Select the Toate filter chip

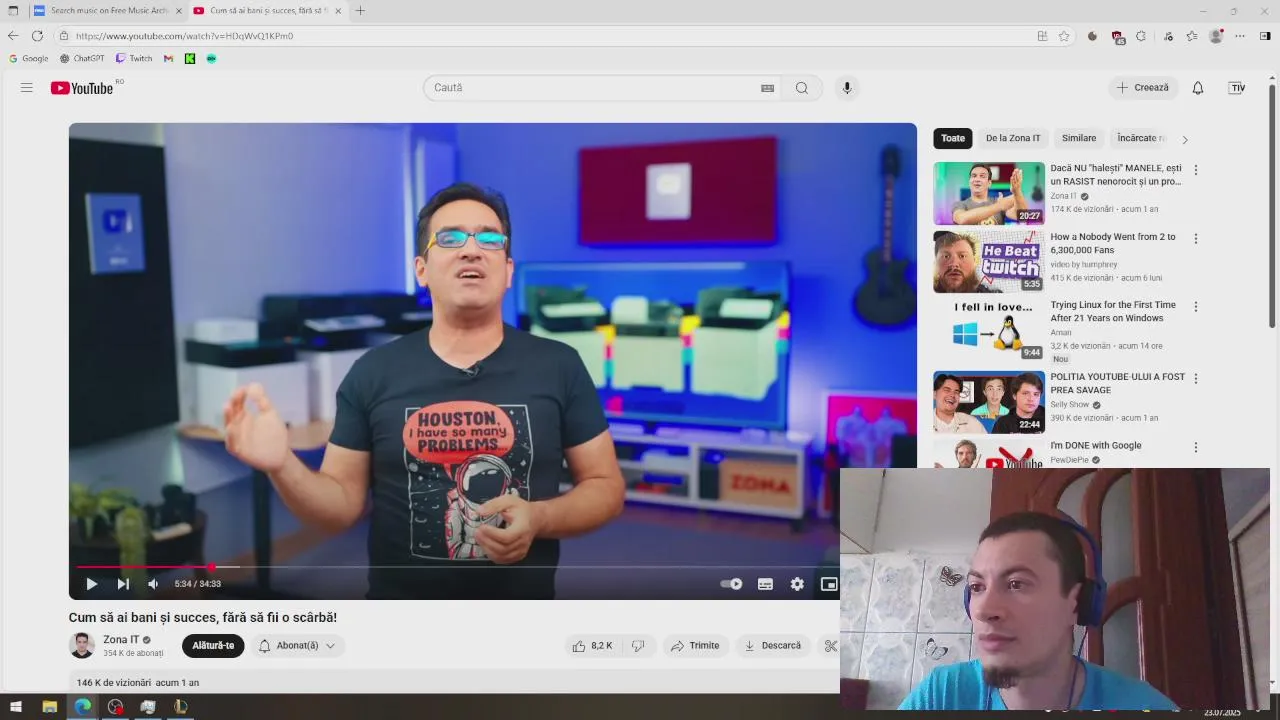coord(953,138)
